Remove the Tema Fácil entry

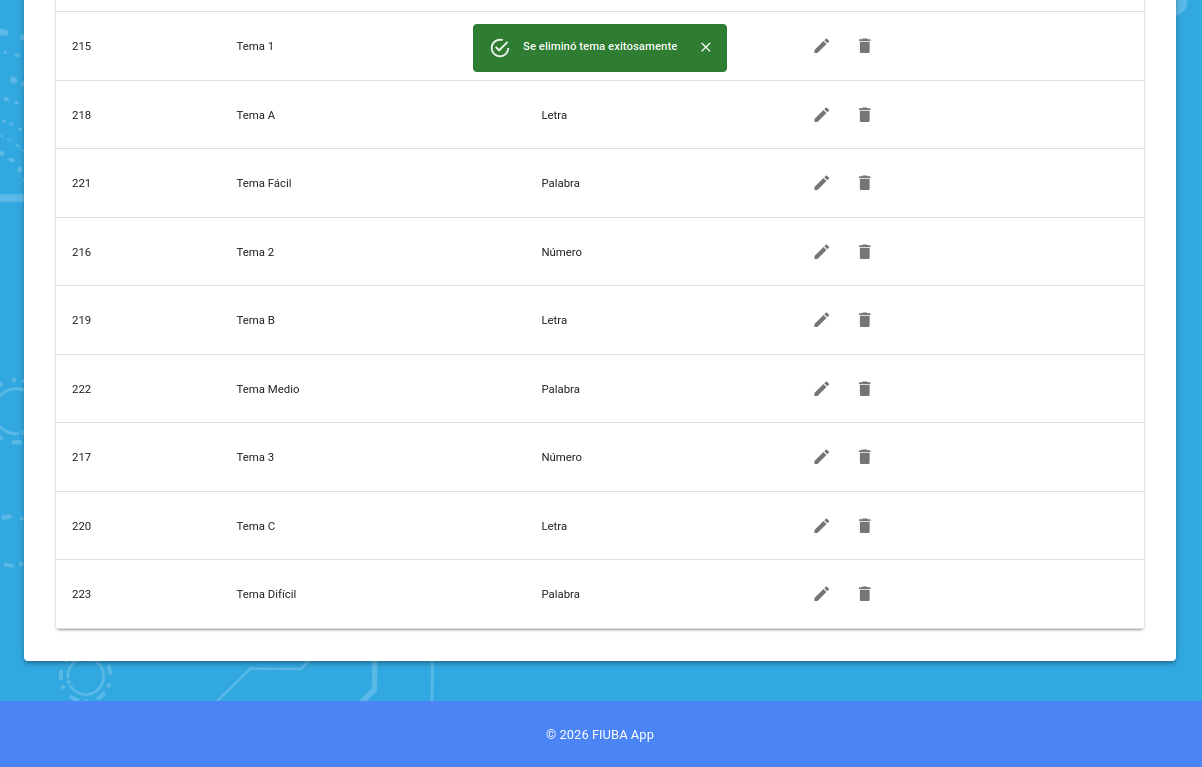pyautogui.click(x=865, y=183)
